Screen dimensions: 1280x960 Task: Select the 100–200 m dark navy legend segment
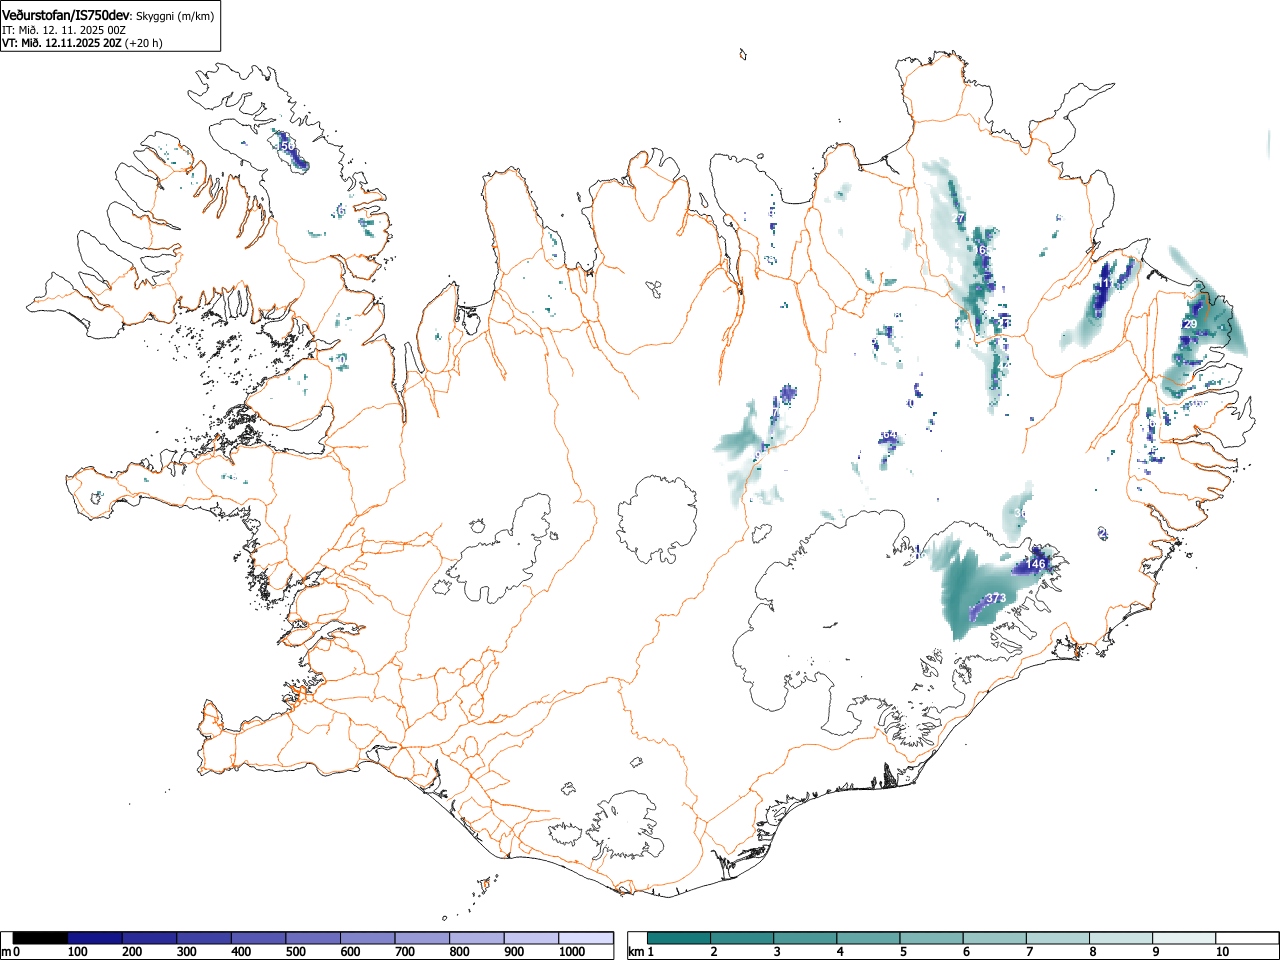tap(95, 938)
